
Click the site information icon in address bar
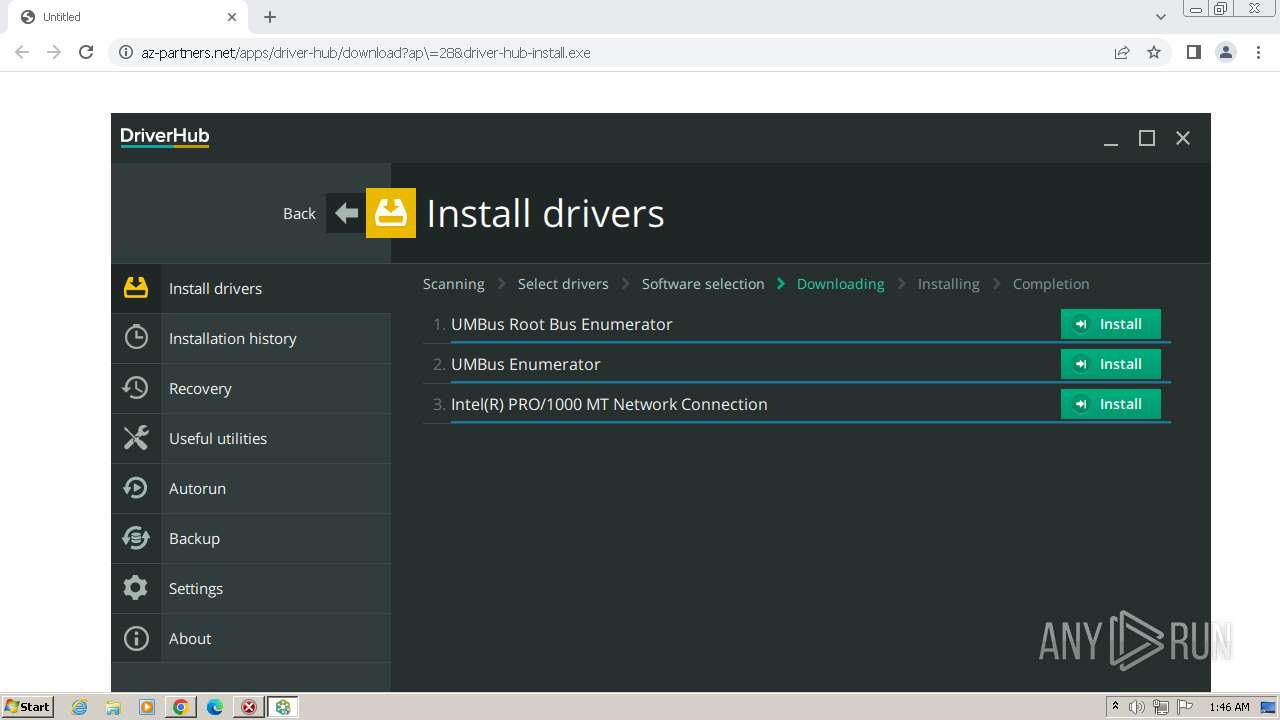126,52
